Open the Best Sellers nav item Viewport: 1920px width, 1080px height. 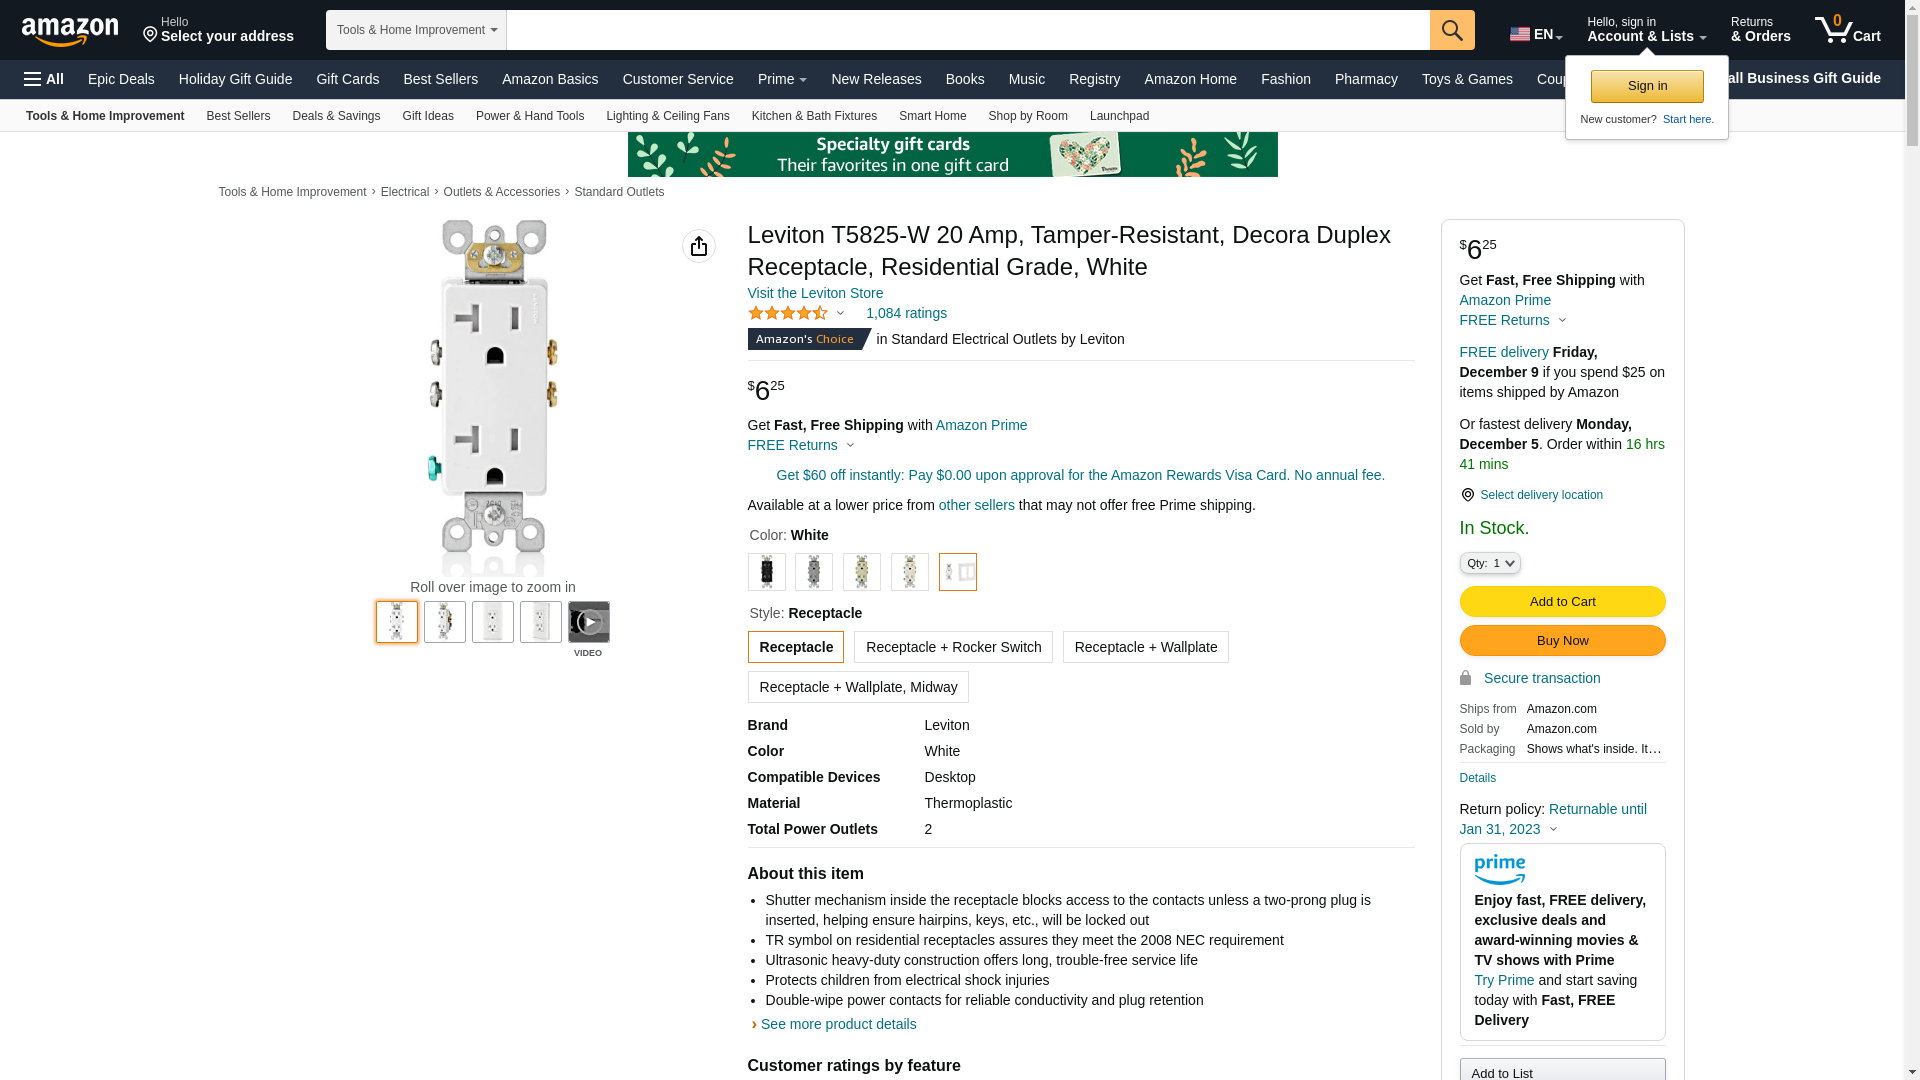coord(440,79)
